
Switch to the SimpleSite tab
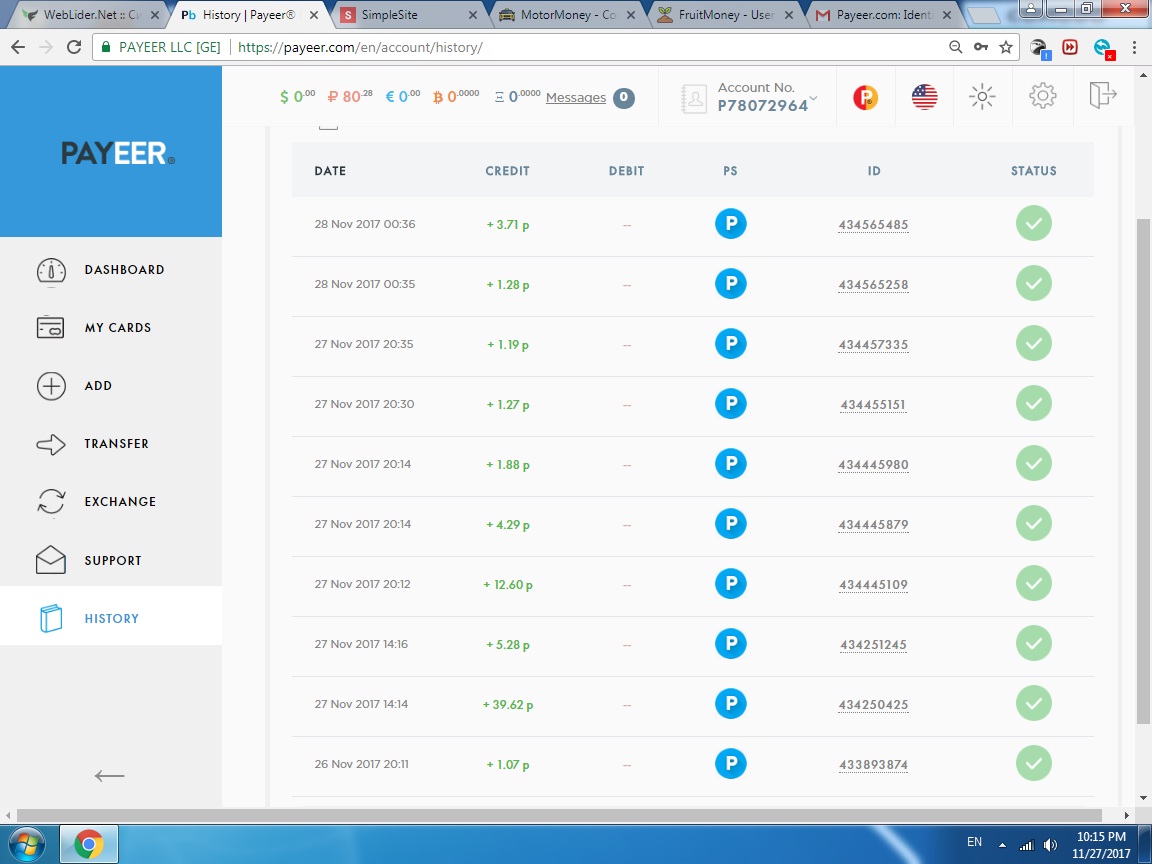tap(408, 15)
